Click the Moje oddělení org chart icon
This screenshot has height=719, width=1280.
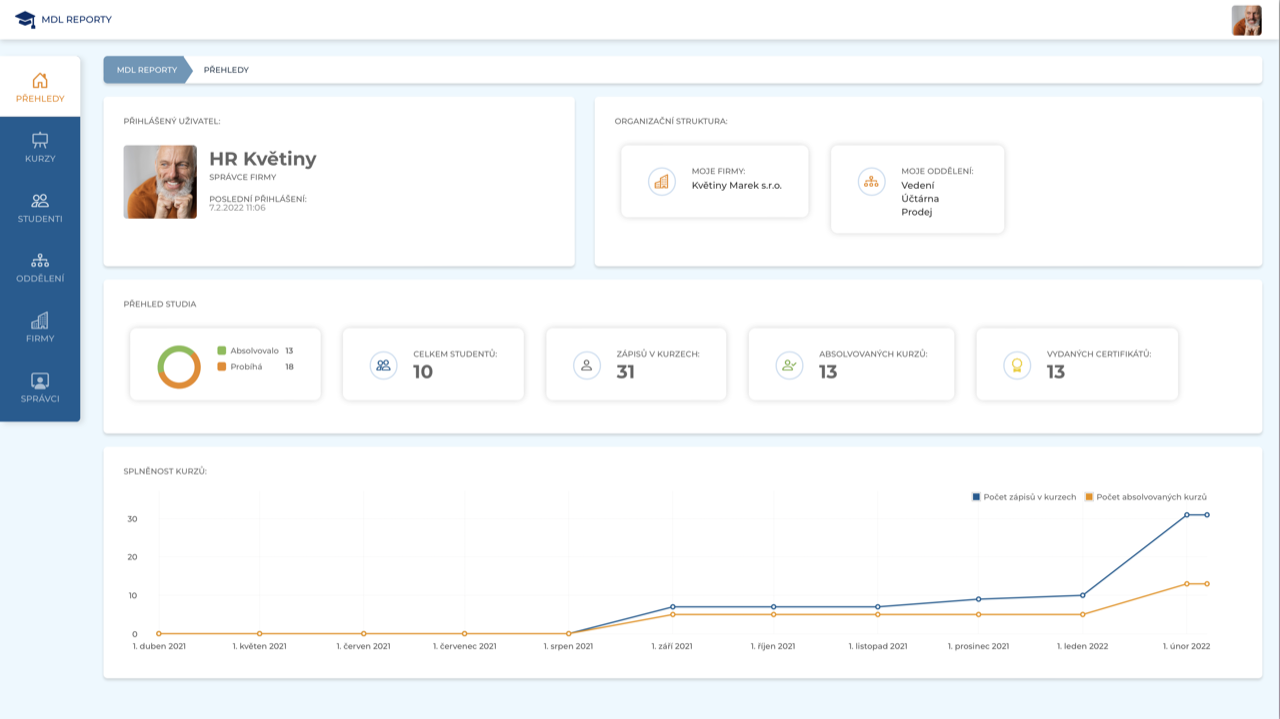(871, 181)
